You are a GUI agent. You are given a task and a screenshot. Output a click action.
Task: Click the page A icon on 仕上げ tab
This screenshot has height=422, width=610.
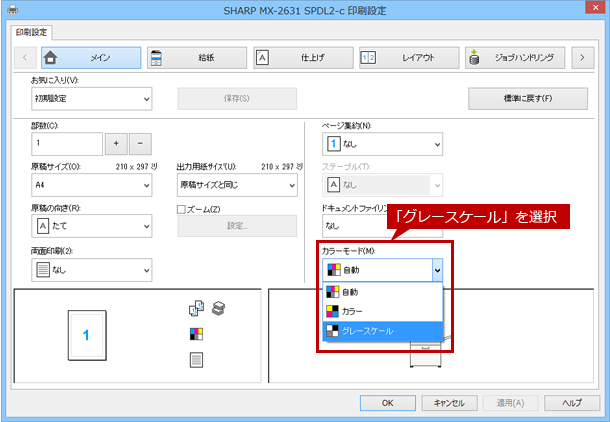[262, 58]
